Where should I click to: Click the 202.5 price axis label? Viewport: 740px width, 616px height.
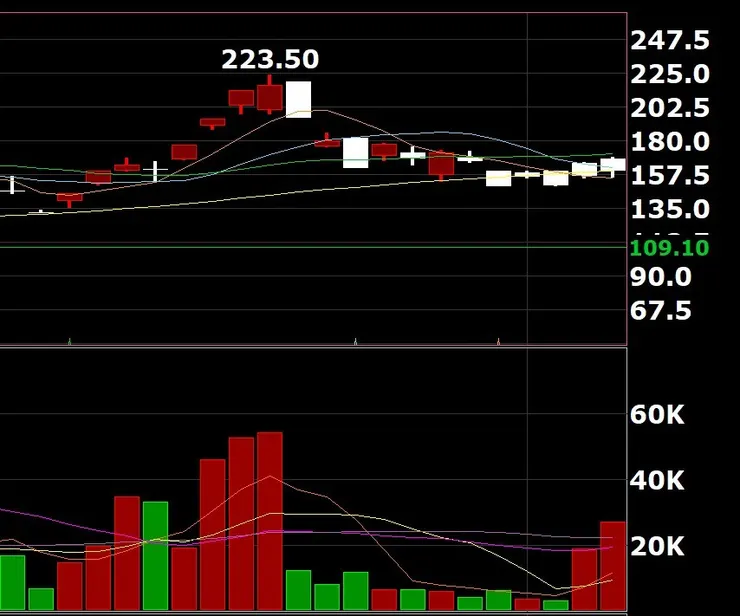670,108
